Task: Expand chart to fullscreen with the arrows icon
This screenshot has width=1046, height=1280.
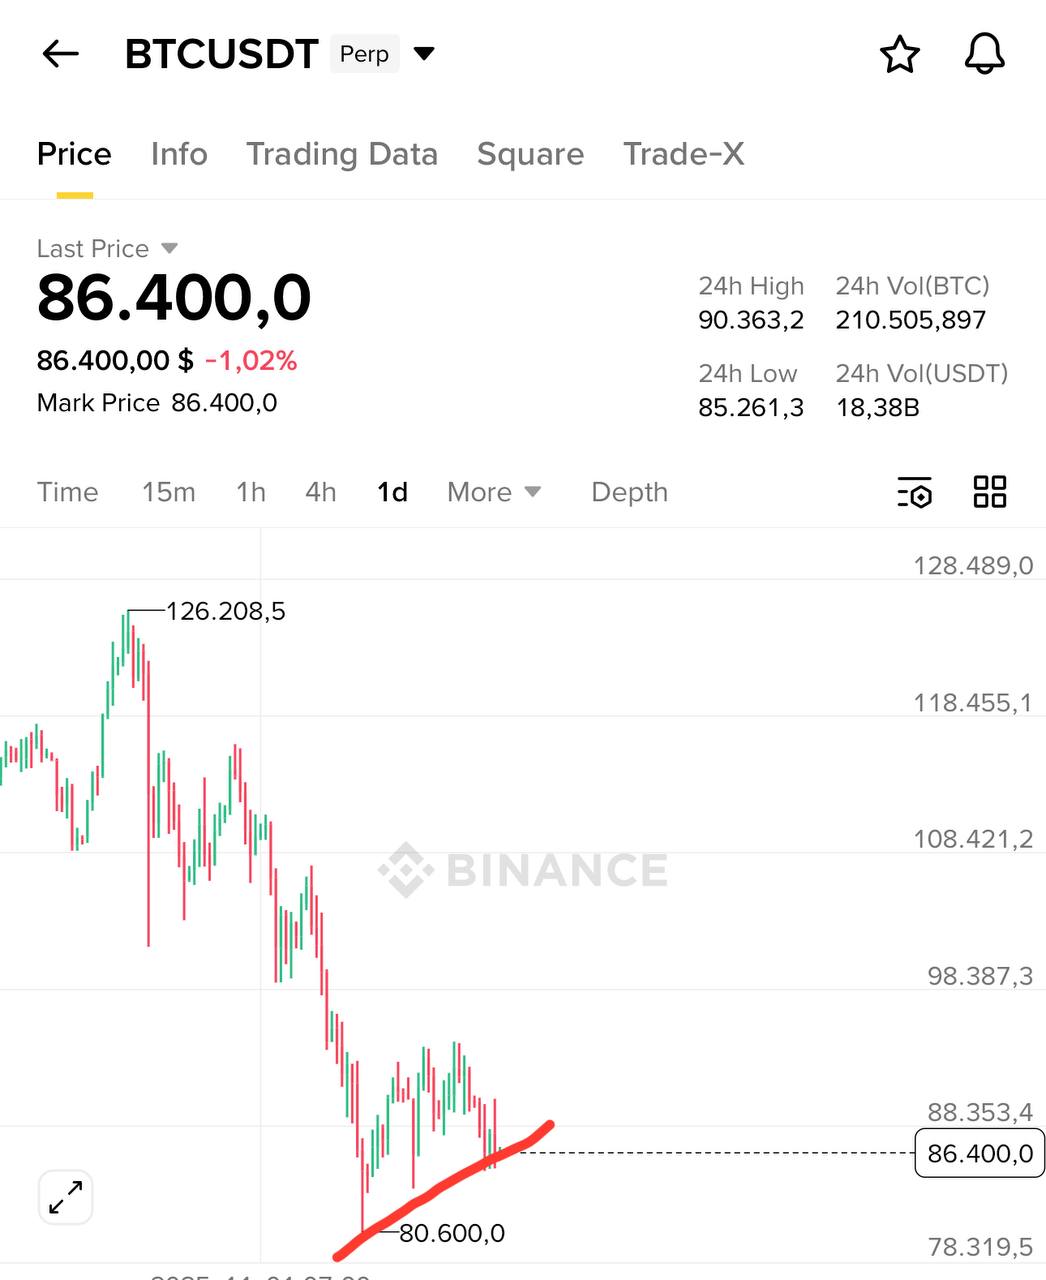Action: coord(65,1197)
